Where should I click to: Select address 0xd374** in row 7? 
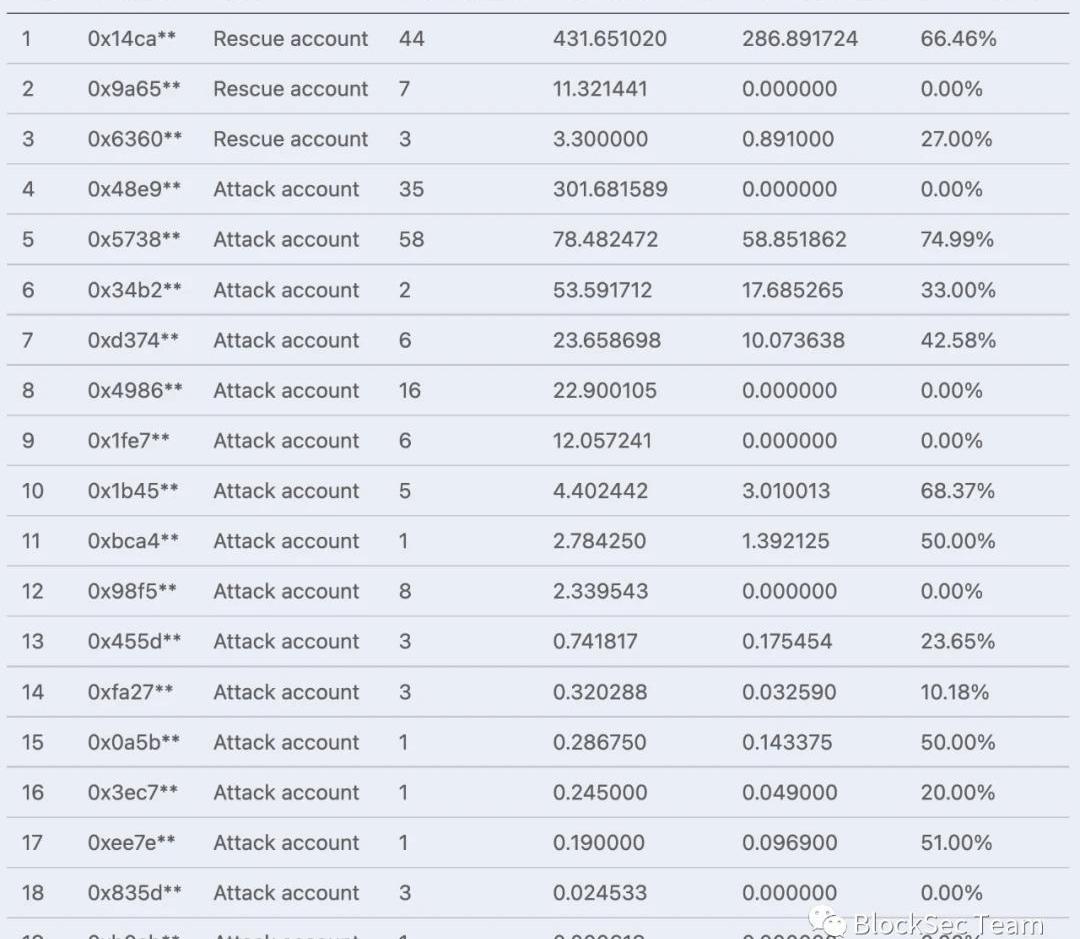133,340
